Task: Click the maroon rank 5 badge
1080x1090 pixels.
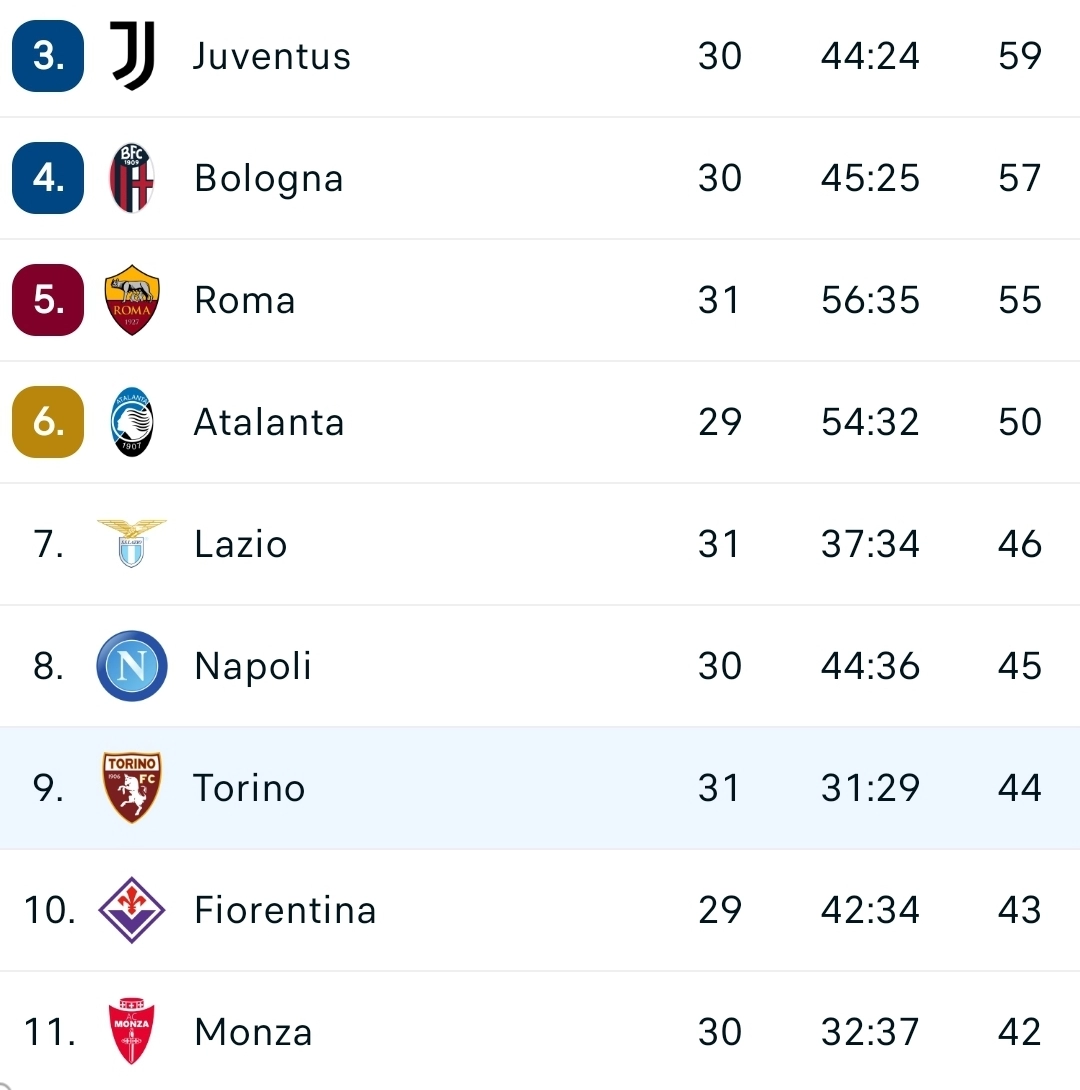Action: click(x=48, y=300)
